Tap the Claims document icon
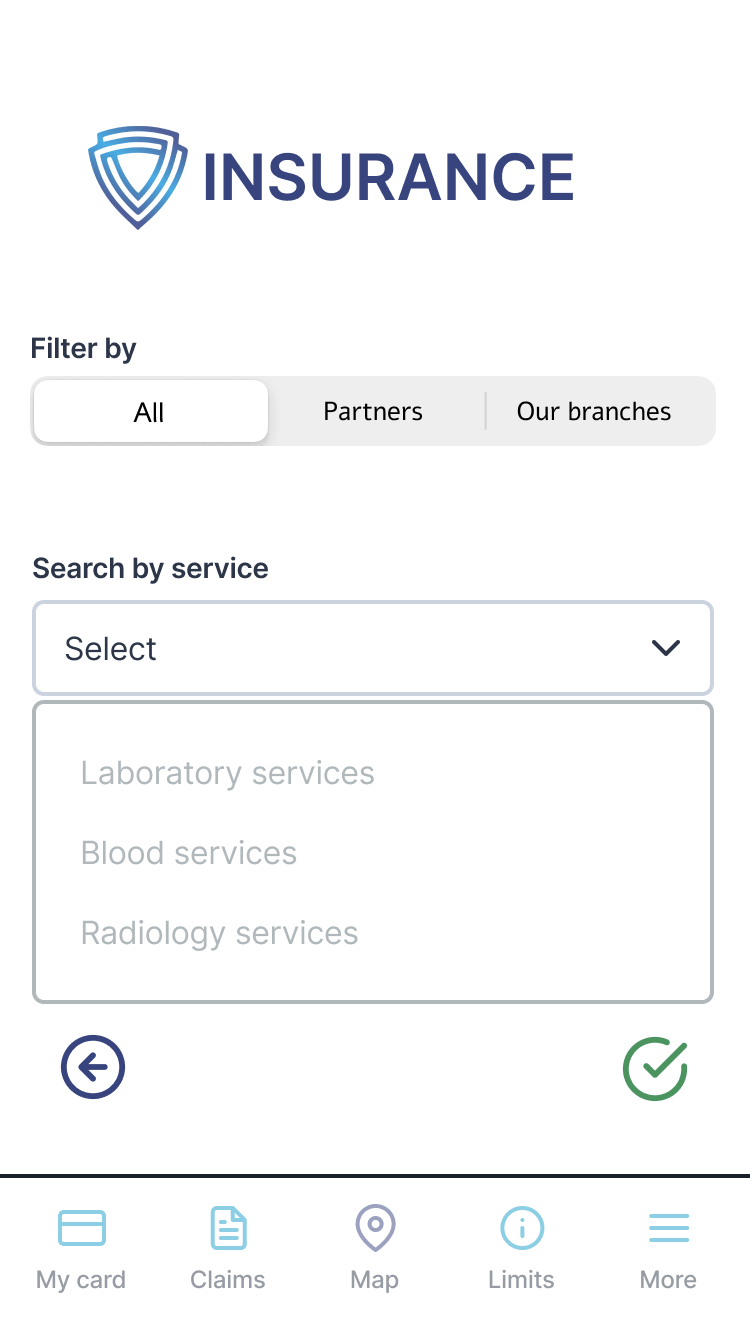The height and width of the screenshot is (1334, 750). pyautogui.click(x=228, y=1228)
